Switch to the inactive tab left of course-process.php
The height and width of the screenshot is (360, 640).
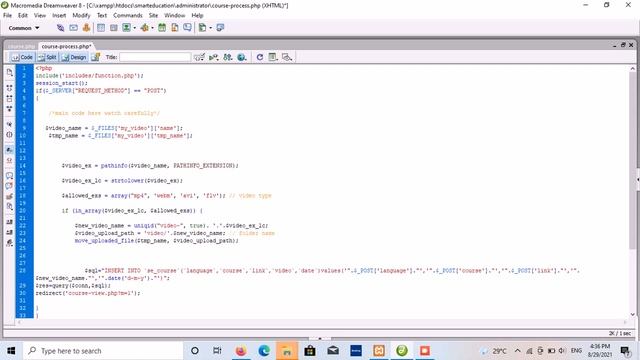click(x=21, y=46)
